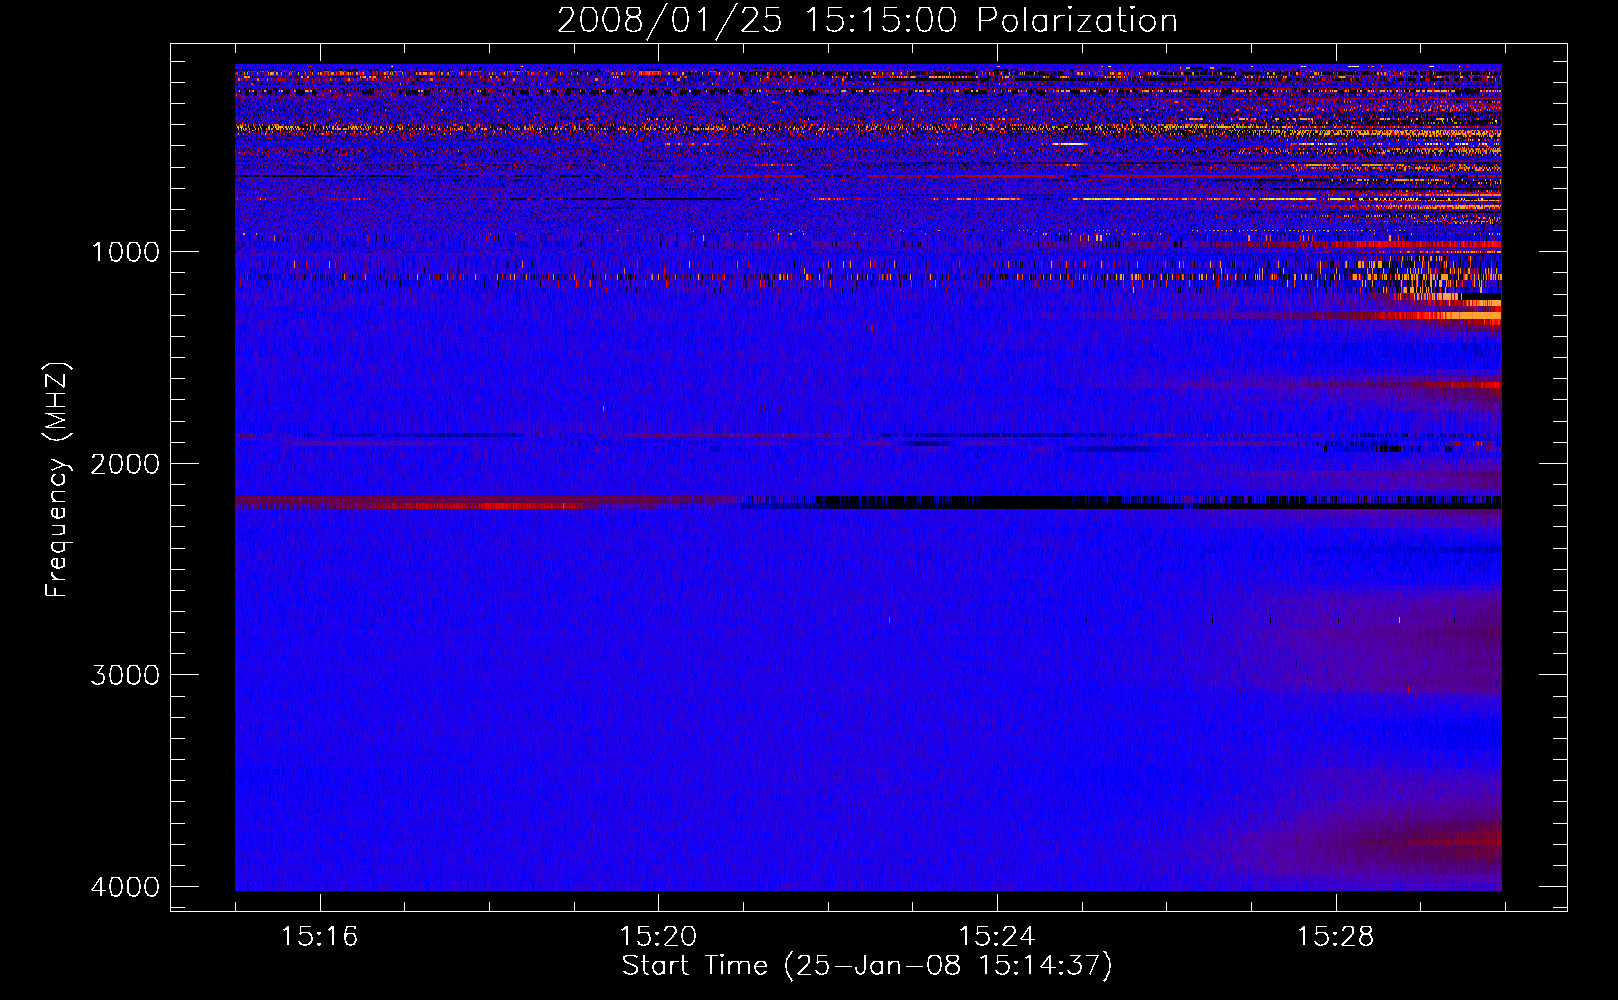Click the 1000 frequency tick label
This screenshot has width=1618, height=1000.
coord(125,251)
